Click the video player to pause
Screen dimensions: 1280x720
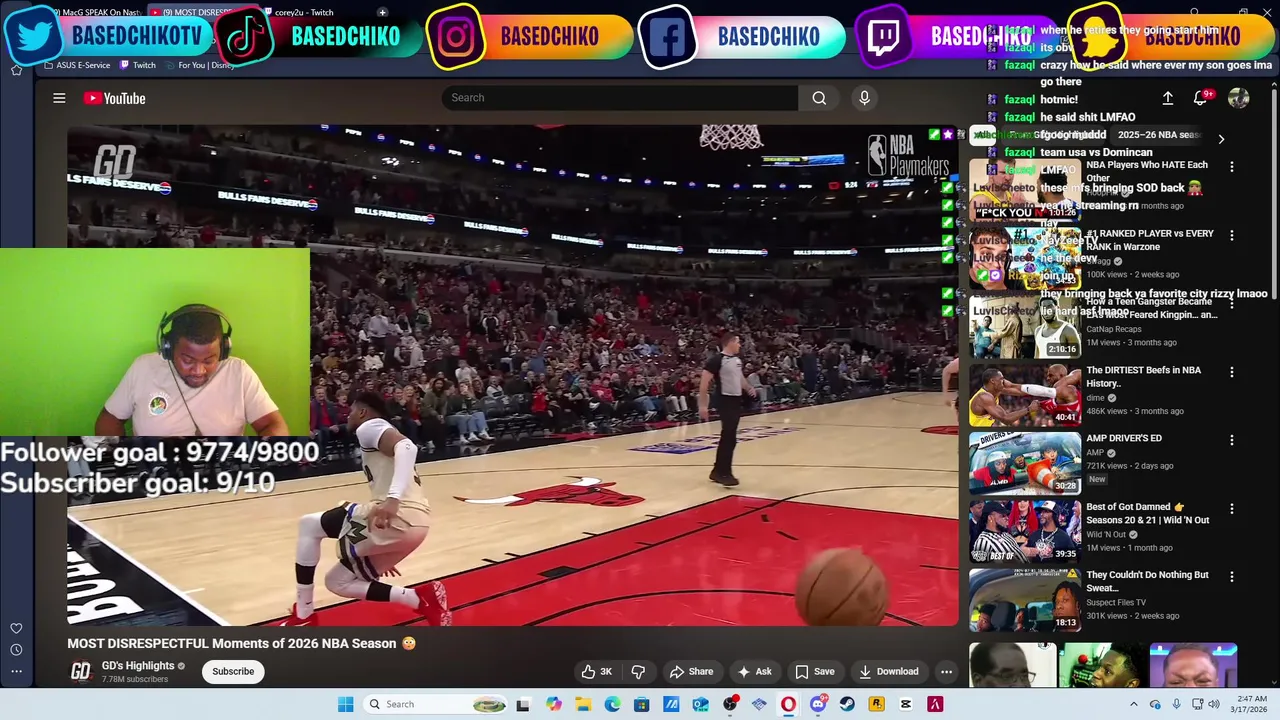pyautogui.click(x=512, y=375)
